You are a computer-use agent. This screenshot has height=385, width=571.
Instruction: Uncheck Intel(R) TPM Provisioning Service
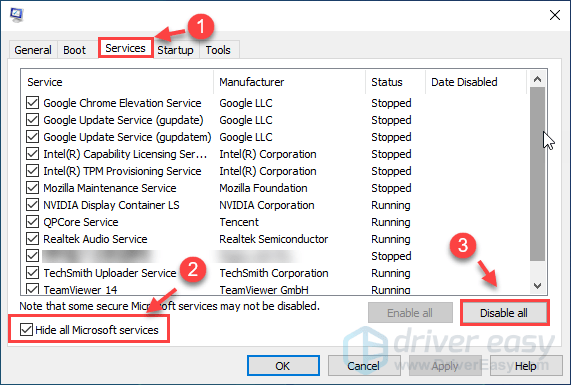(32, 171)
